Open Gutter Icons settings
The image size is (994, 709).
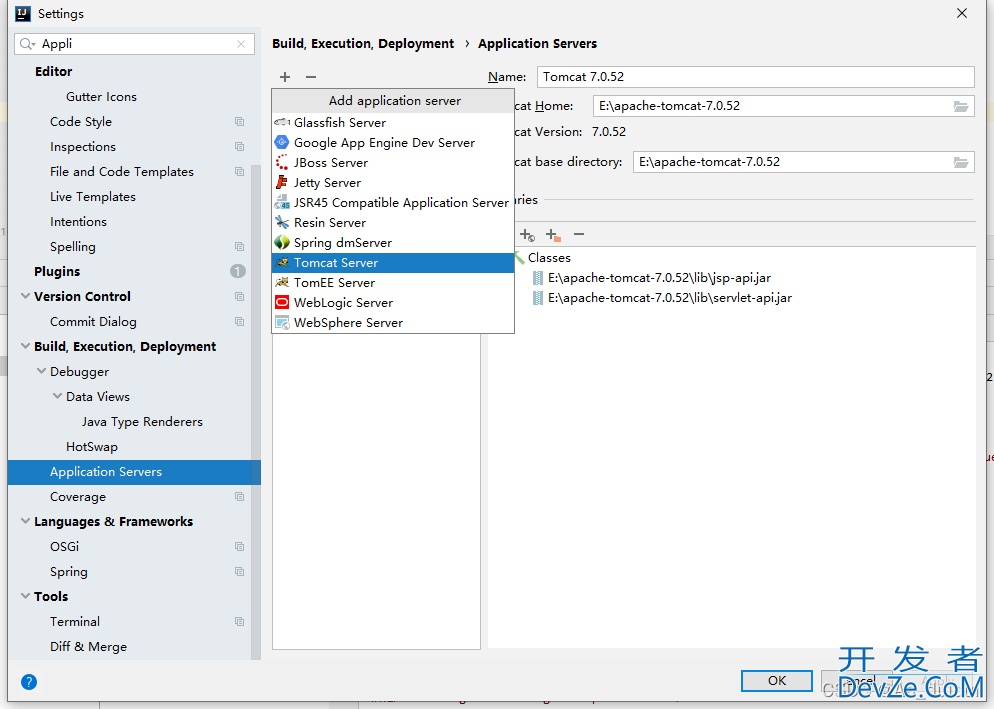click(x=101, y=96)
